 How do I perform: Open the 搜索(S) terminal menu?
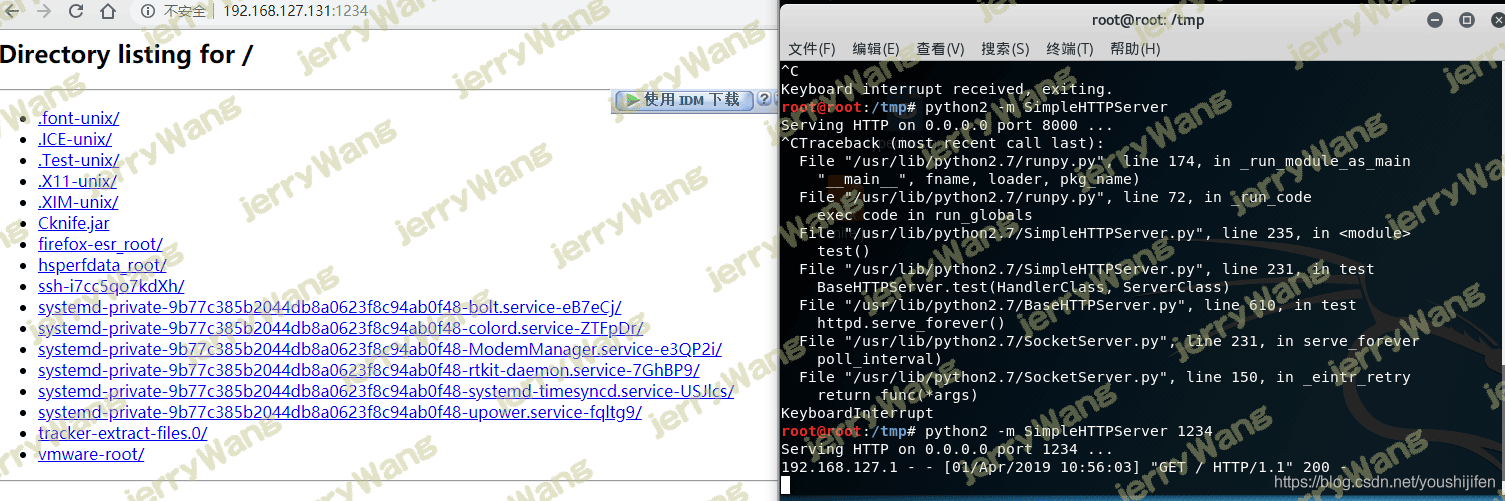(x=1005, y=49)
